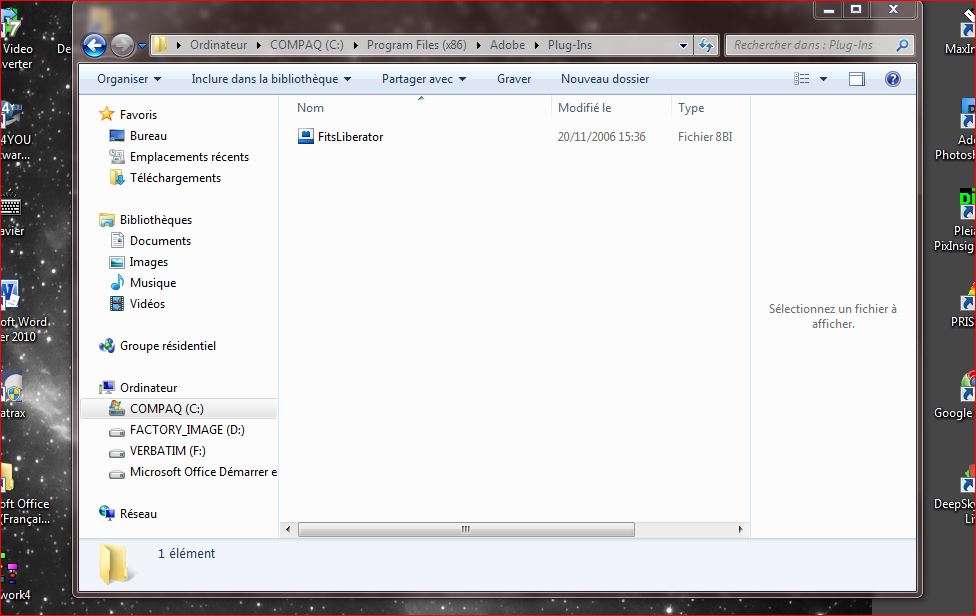This screenshot has width=976, height=616.
Task: Open Microsoft Office Démarrer drive entry
Action: point(203,472)
